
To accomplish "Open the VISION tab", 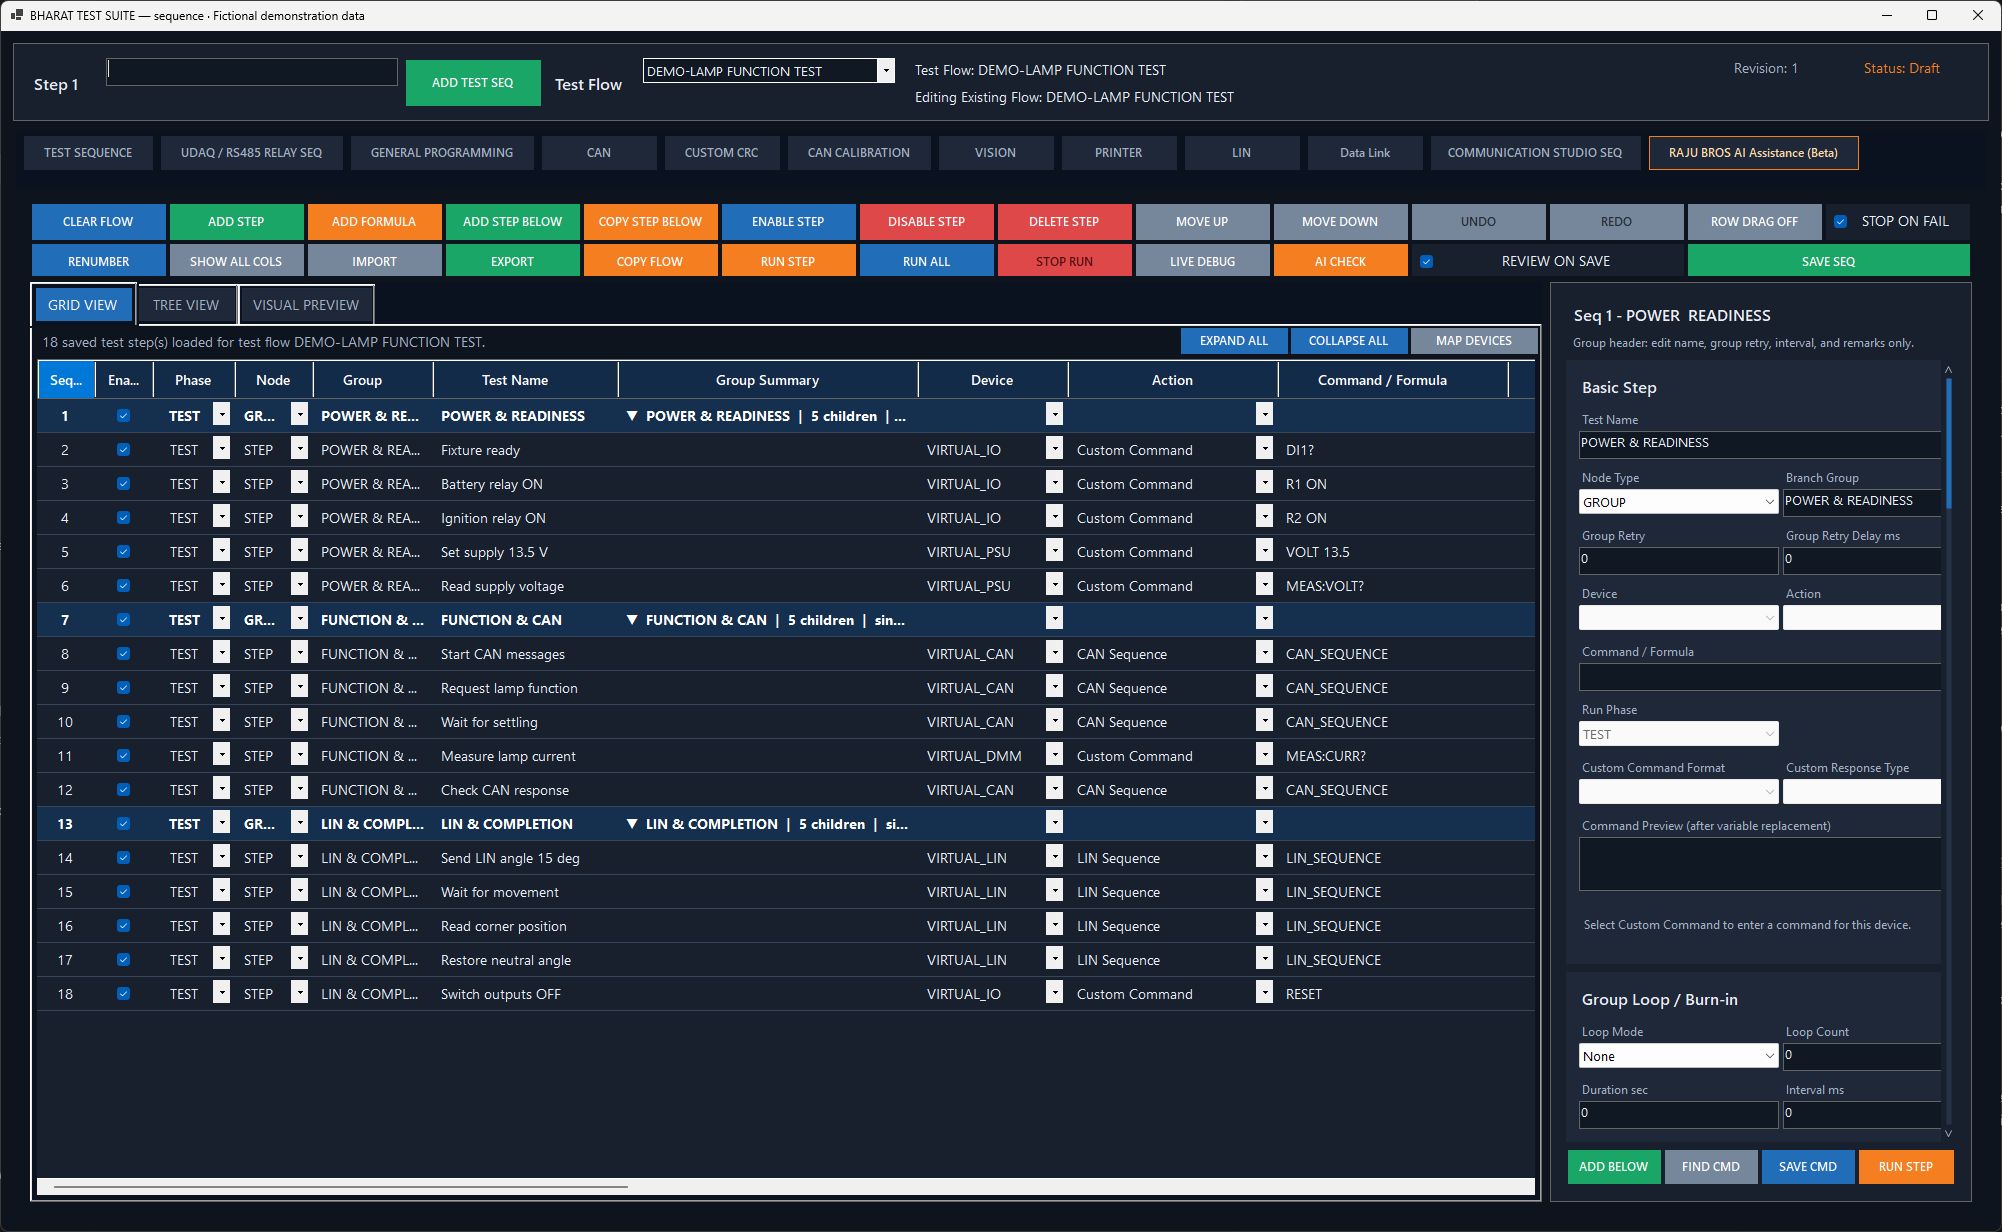I will point(995,153).
